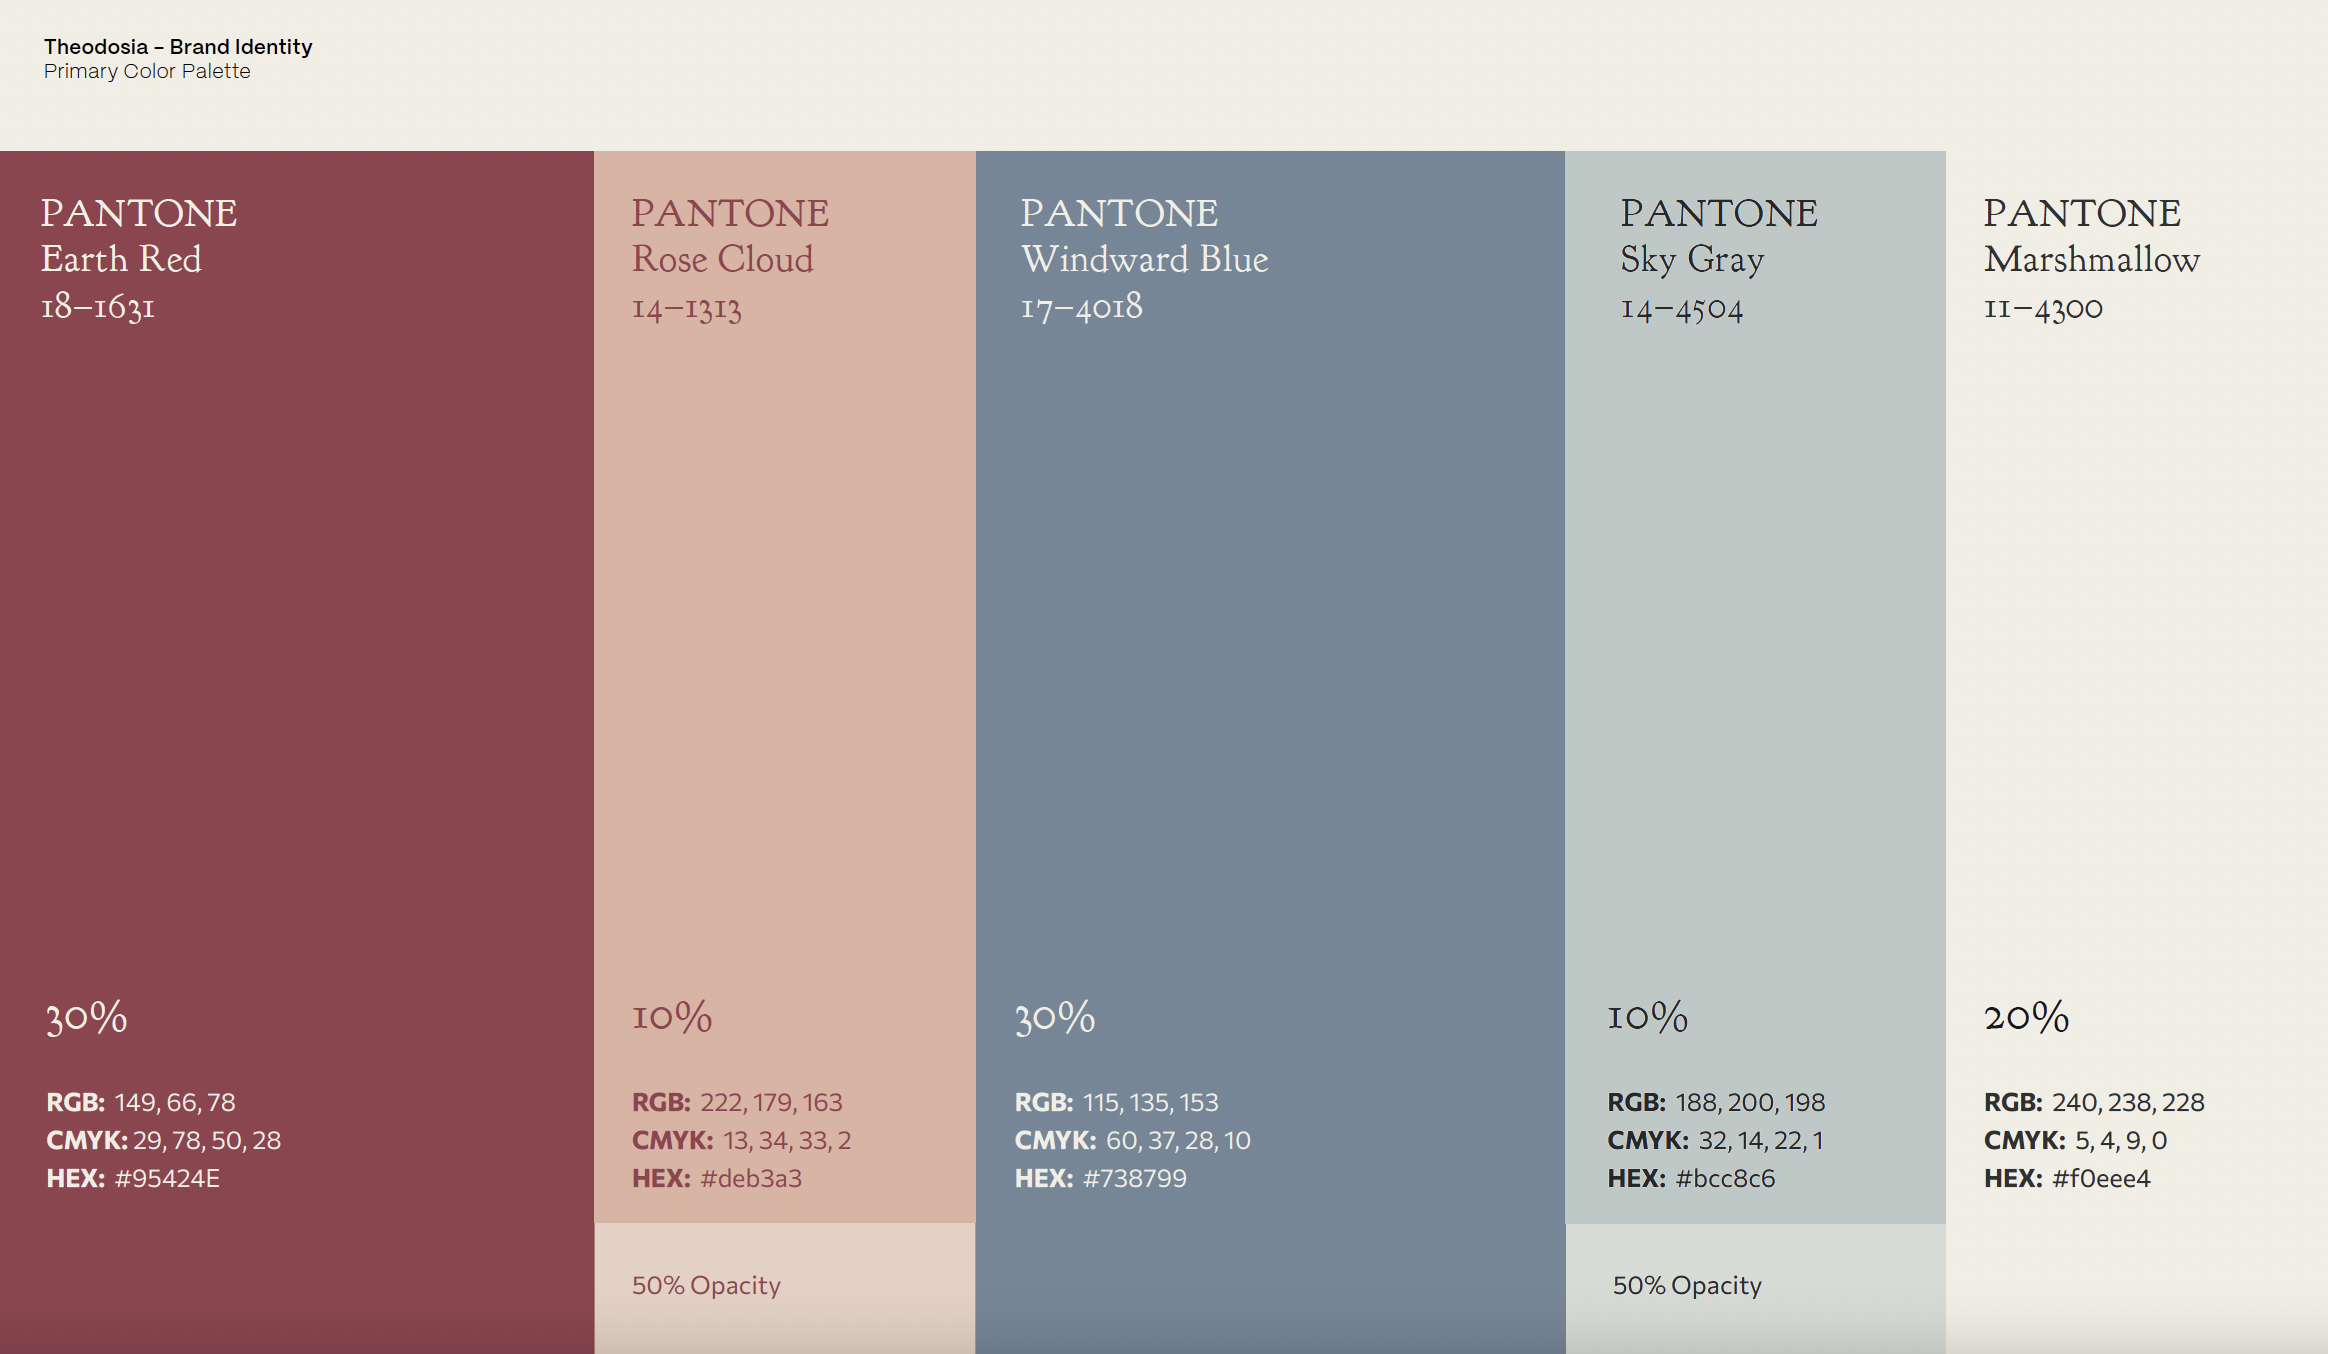Click the Pantone code '14–4504'
Screen dimensions: 2328x1354
click(1682, 308)
